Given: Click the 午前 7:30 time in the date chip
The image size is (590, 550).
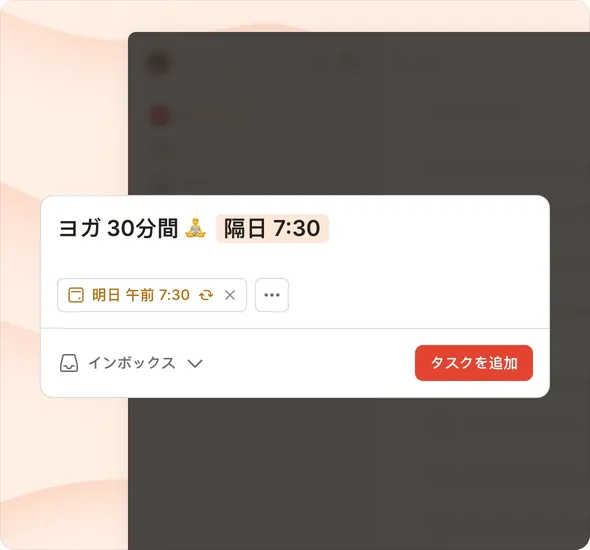Looking at the screenshot, I should click(x=158, y=295).
